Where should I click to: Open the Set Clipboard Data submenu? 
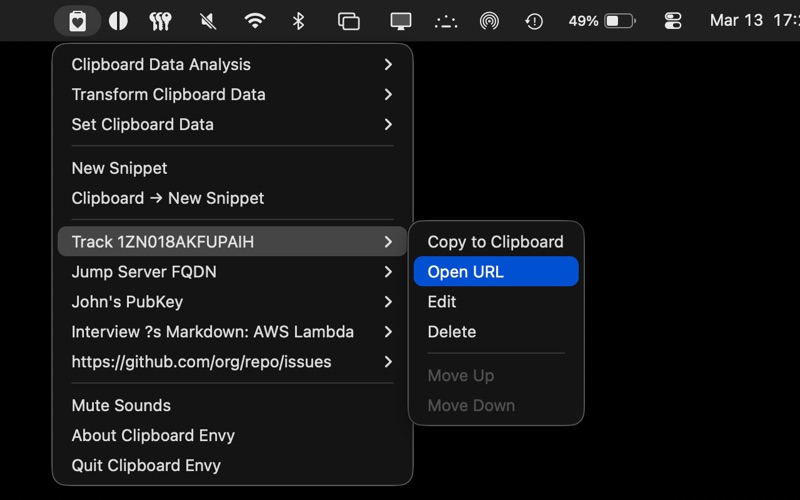click(232, 124)
